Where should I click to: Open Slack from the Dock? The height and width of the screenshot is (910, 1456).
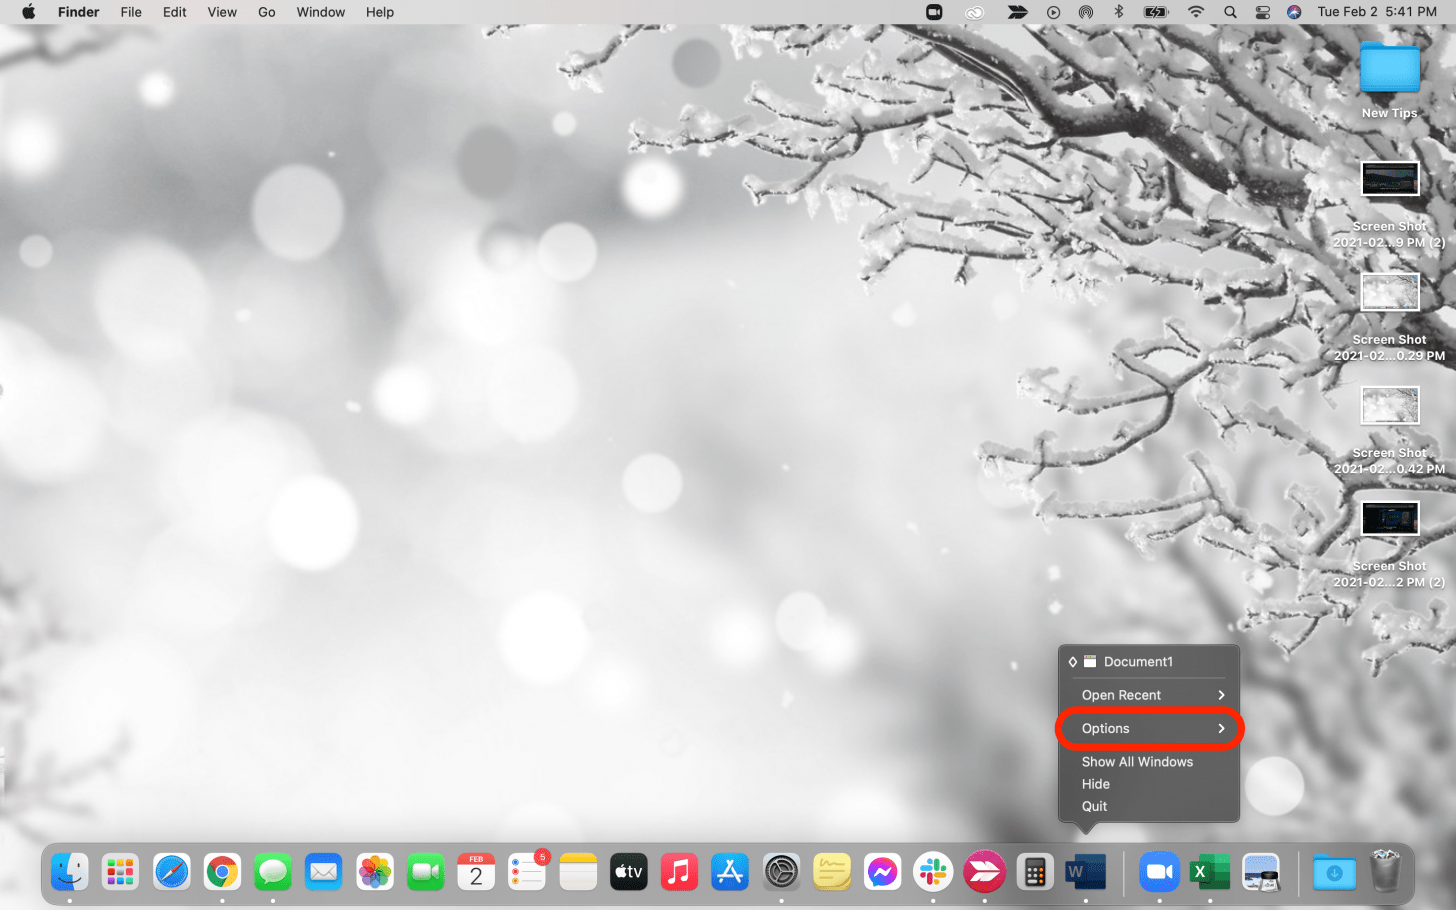(933, 872)
